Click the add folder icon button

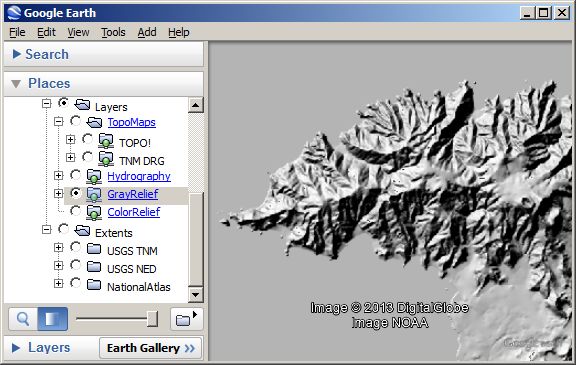click(x=186, y=319)
